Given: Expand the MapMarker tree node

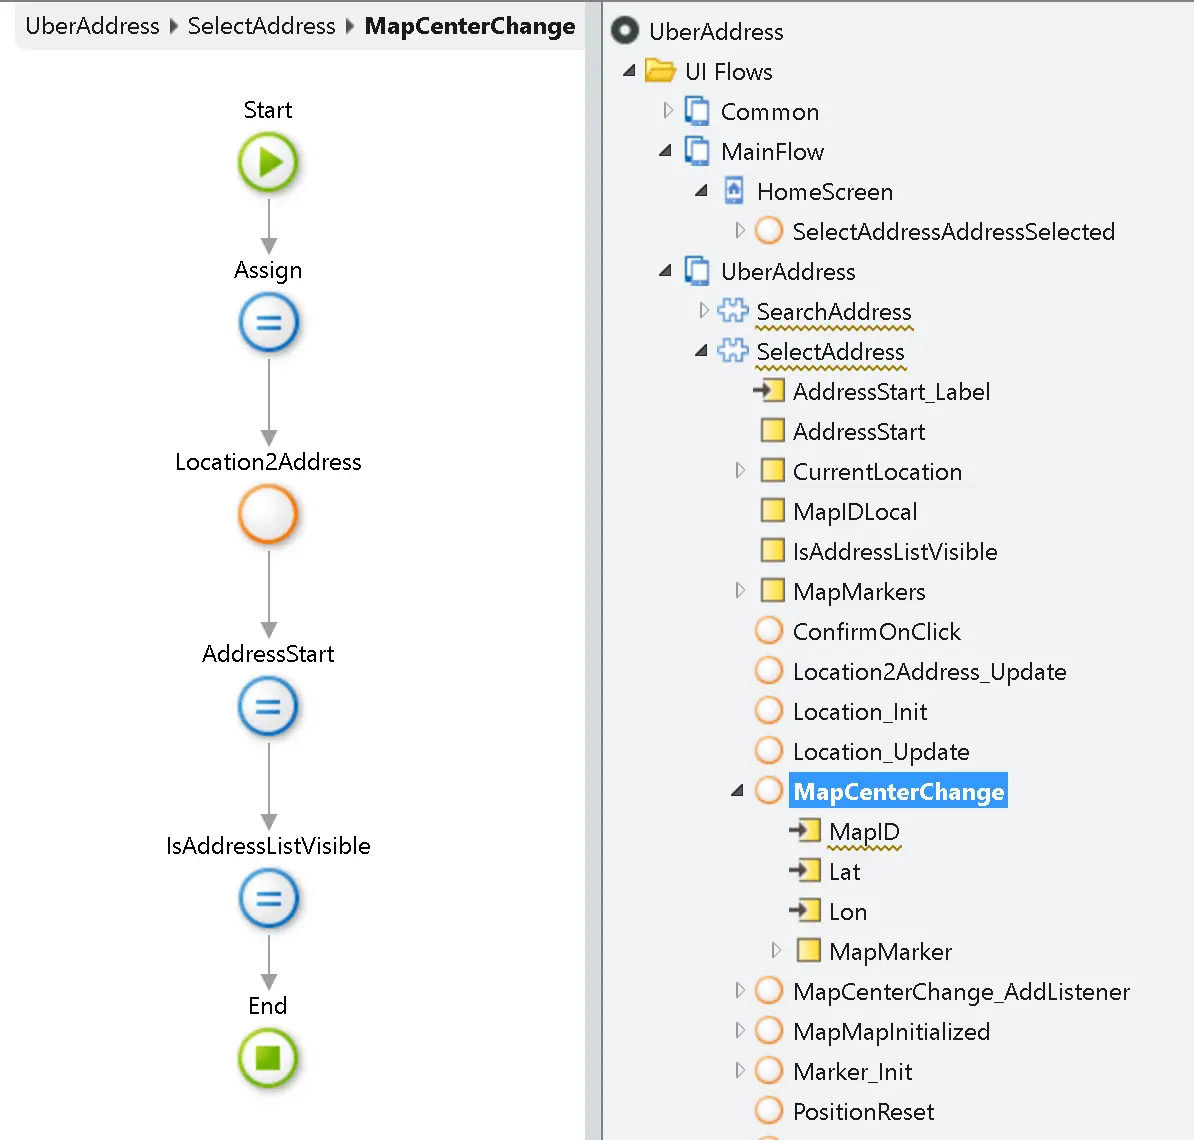Looking at the screenshot, I should [776, 950].
